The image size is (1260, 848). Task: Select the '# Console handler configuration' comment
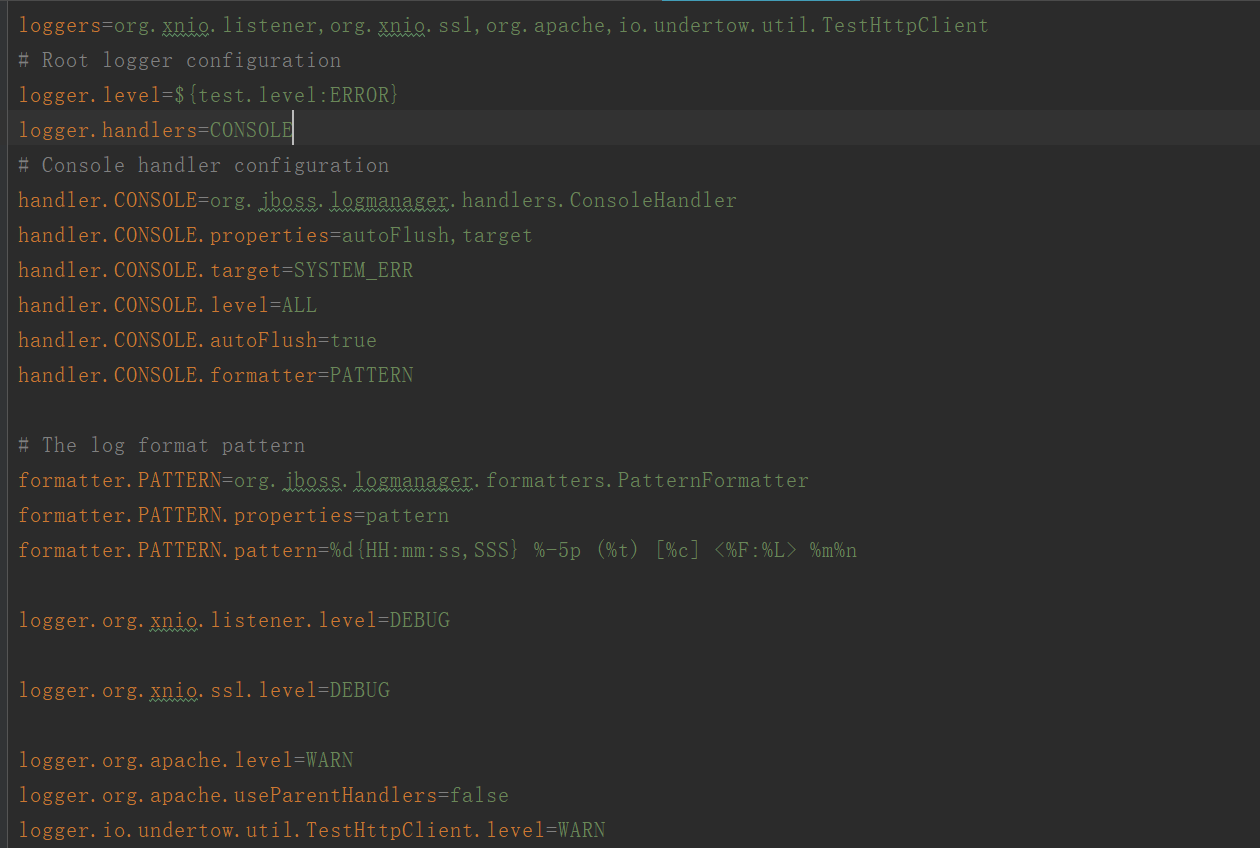203,165
